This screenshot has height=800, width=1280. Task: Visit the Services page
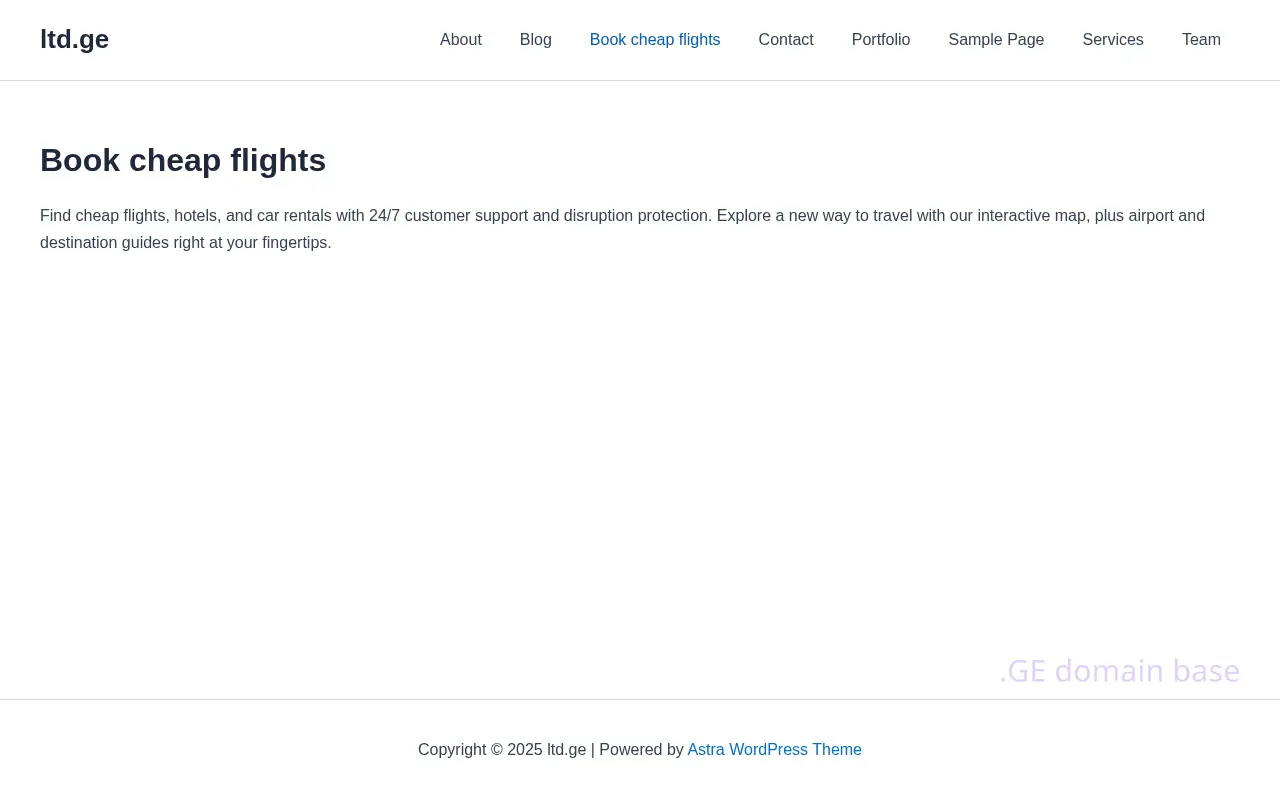pyautogui.click(x=1113, y=40)
